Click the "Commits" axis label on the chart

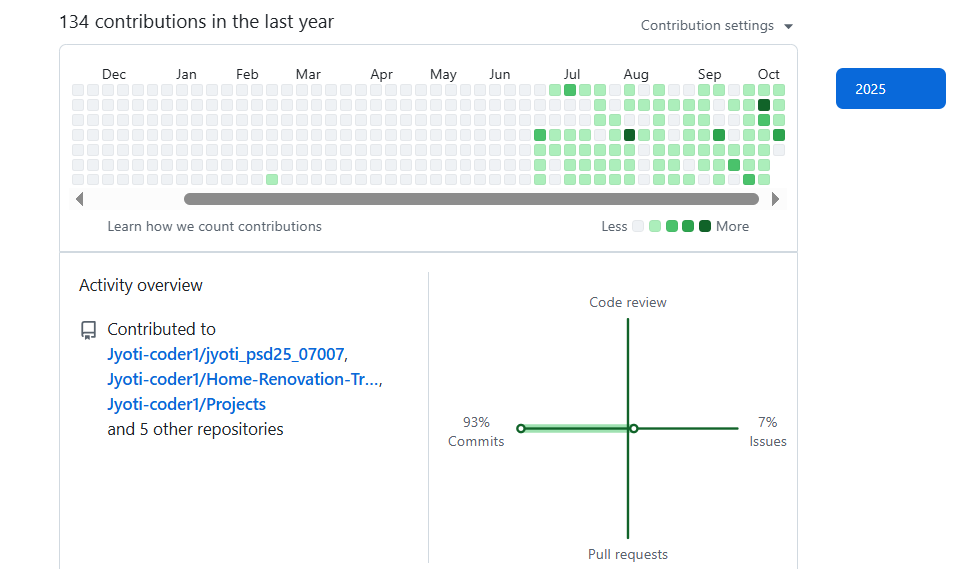(476, 441)
